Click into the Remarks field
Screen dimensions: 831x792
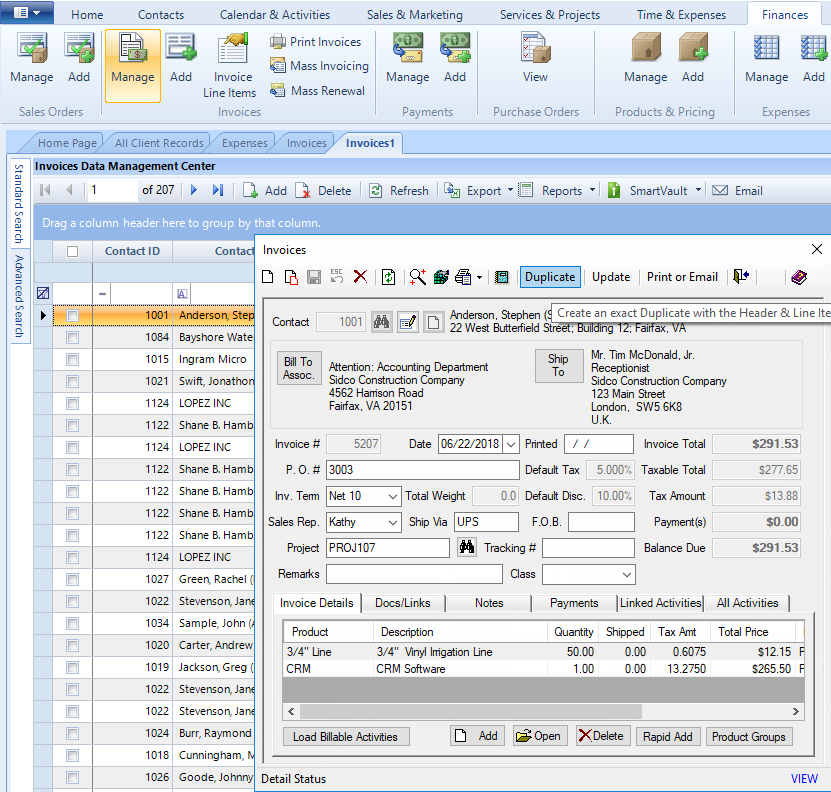[x=414, y=574]
